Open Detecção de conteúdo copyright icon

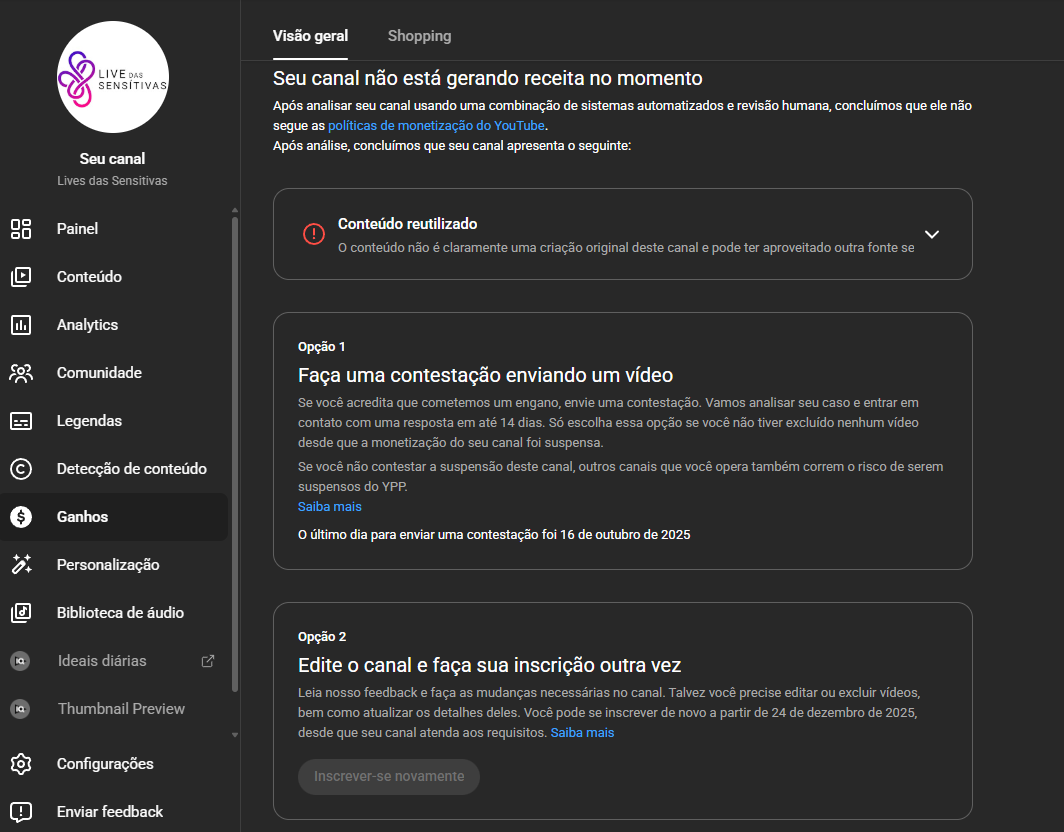click(x=21, y=469)
